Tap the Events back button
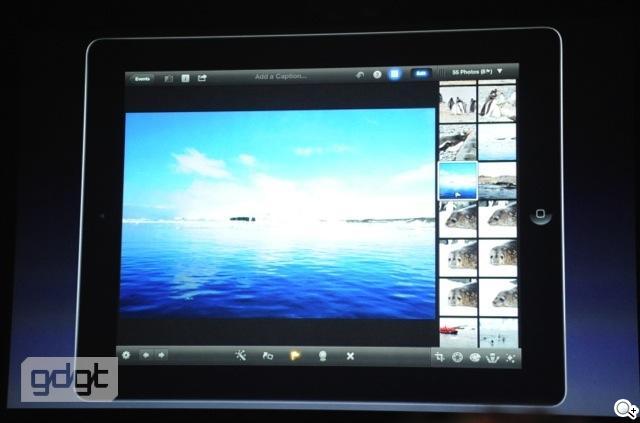This screenshot has width=640, height=423. tap(143, 77)
